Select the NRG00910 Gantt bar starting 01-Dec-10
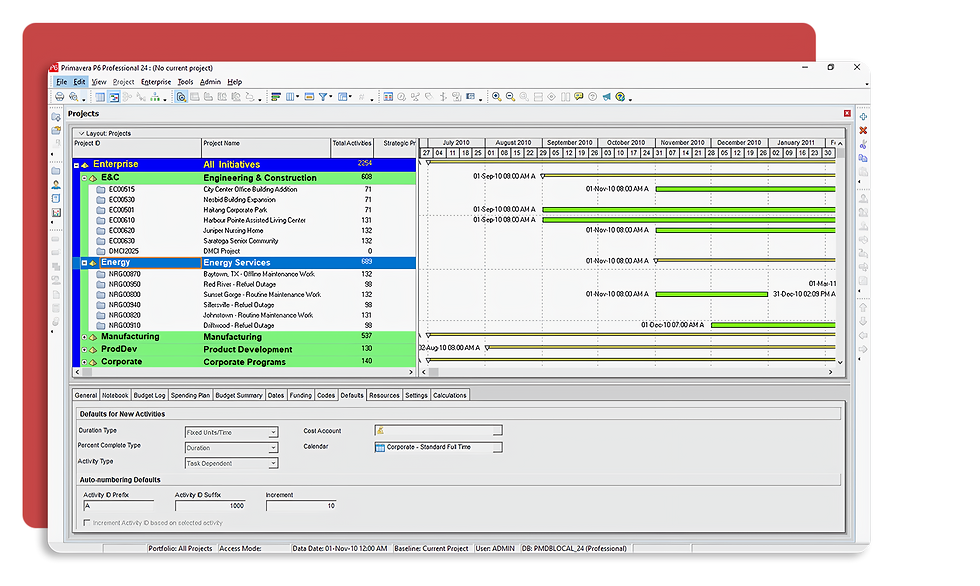The height and width of the screenshot is (586, 980). coord(773,325)
